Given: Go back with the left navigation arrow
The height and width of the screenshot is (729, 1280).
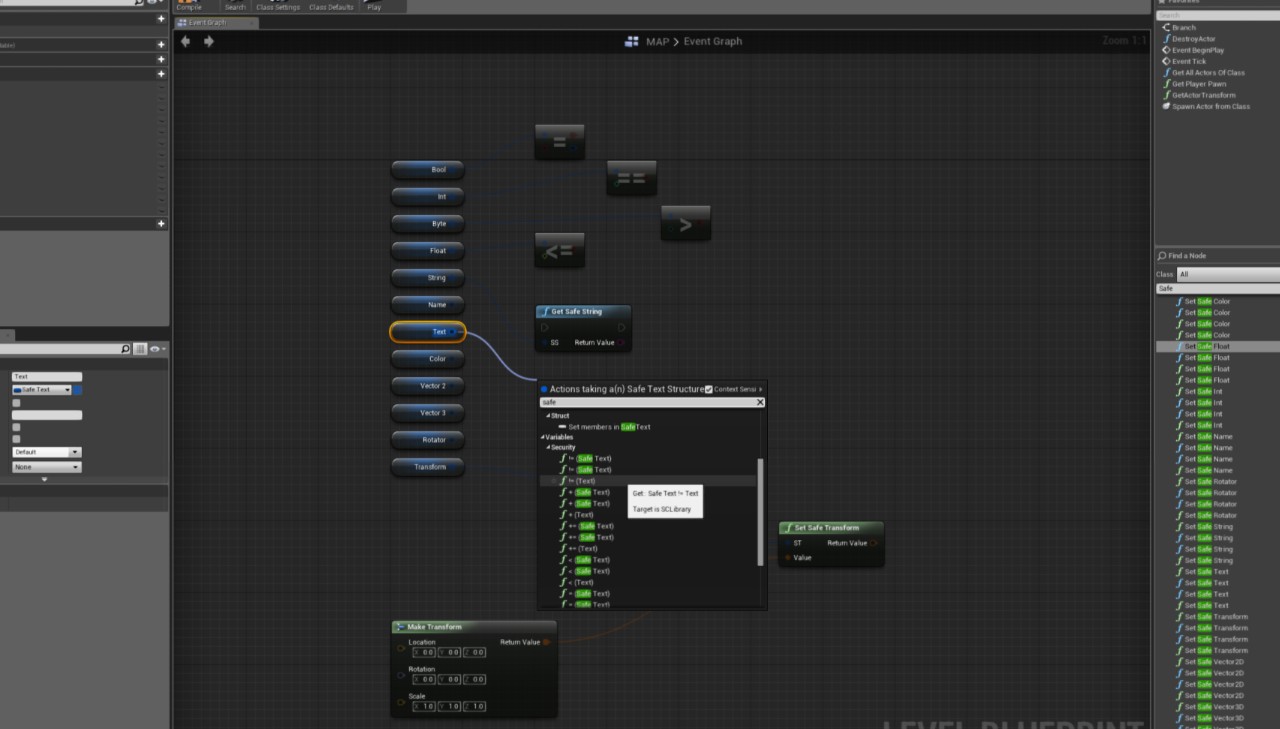Looking at the screenshot, I should pos(185,41).
